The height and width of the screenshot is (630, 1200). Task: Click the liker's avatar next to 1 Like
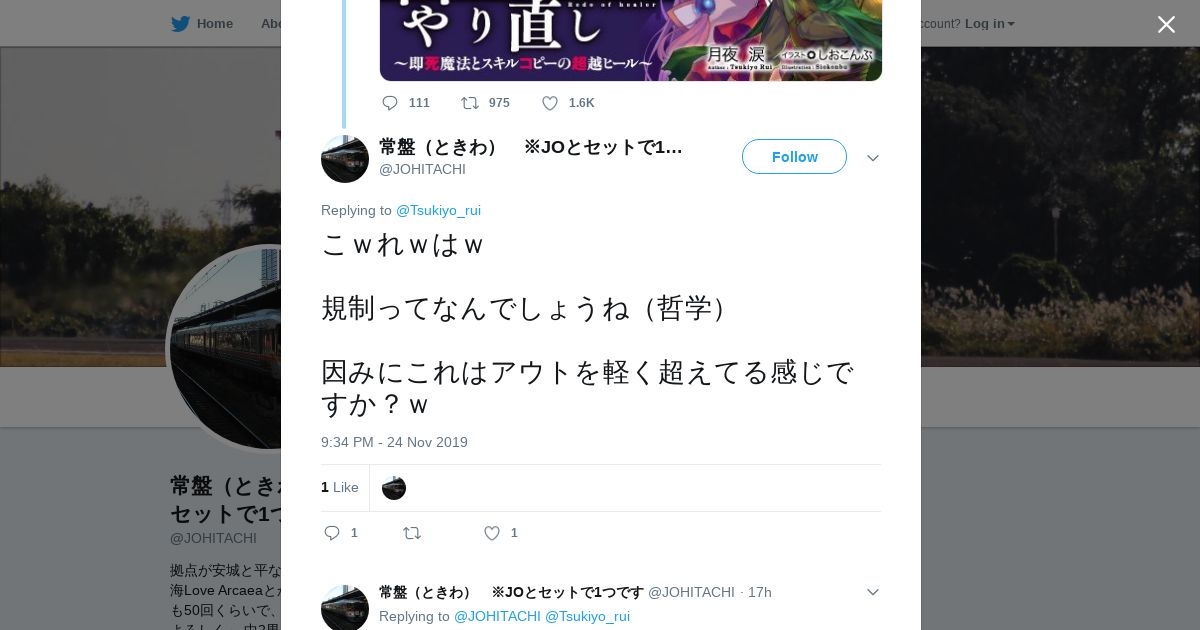(x=394, y=488)
